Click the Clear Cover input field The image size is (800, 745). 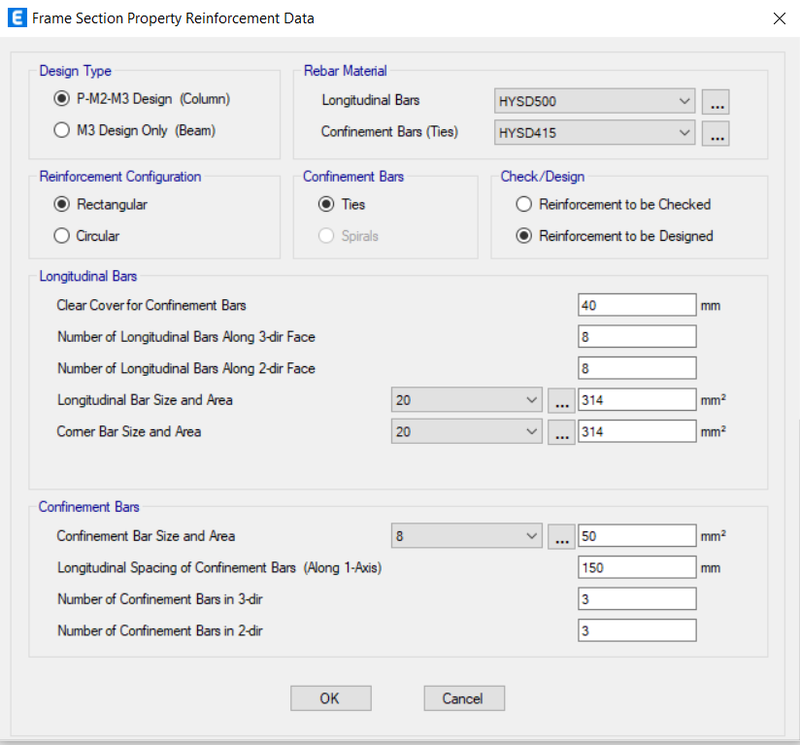(637, 305)
